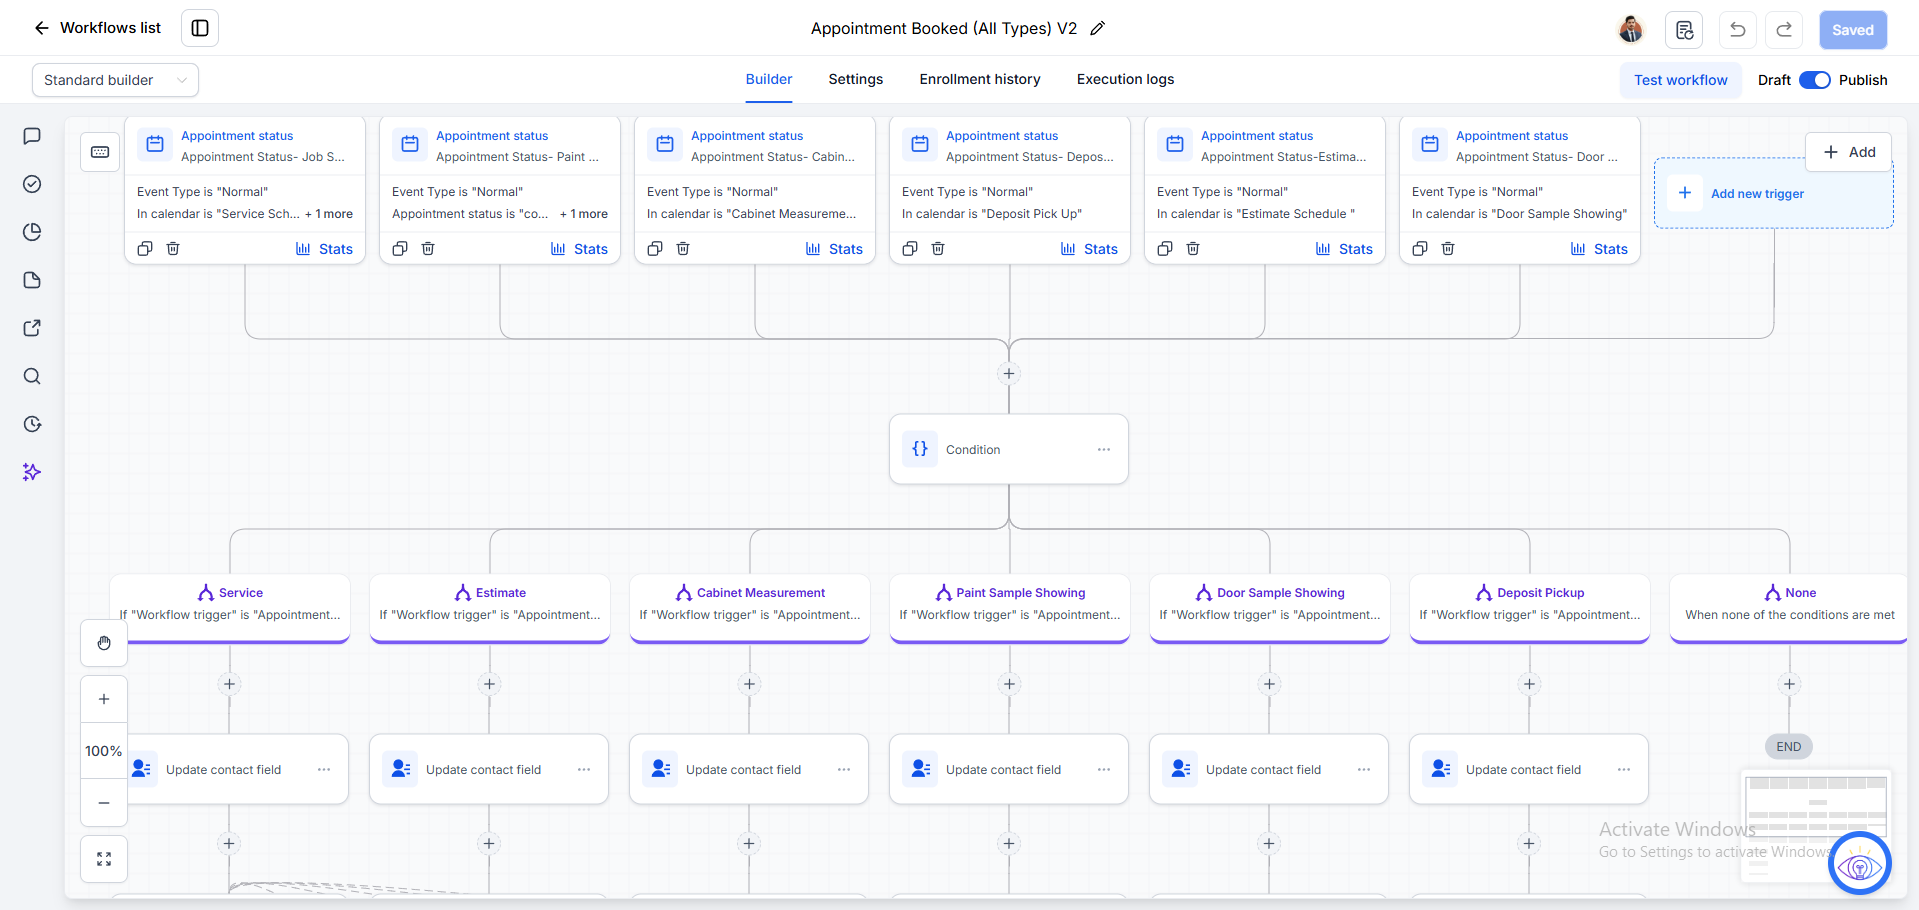Screen dimensions: 1919x910
Task: Delete the Job S... appointment trigger
Action: (x=173, y=248)
